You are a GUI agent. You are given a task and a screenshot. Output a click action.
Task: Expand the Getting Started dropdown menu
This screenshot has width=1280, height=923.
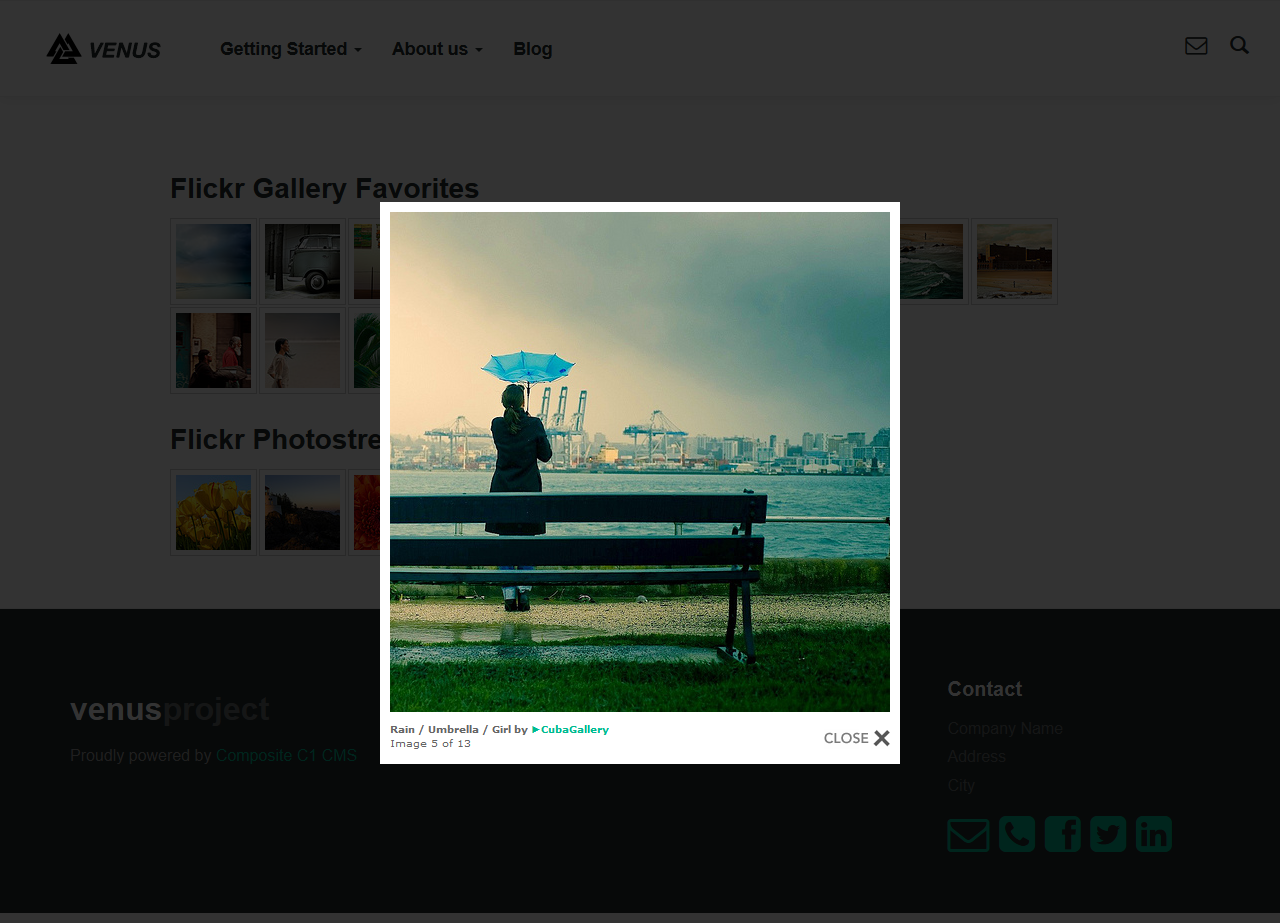click(x=290, y=49)
